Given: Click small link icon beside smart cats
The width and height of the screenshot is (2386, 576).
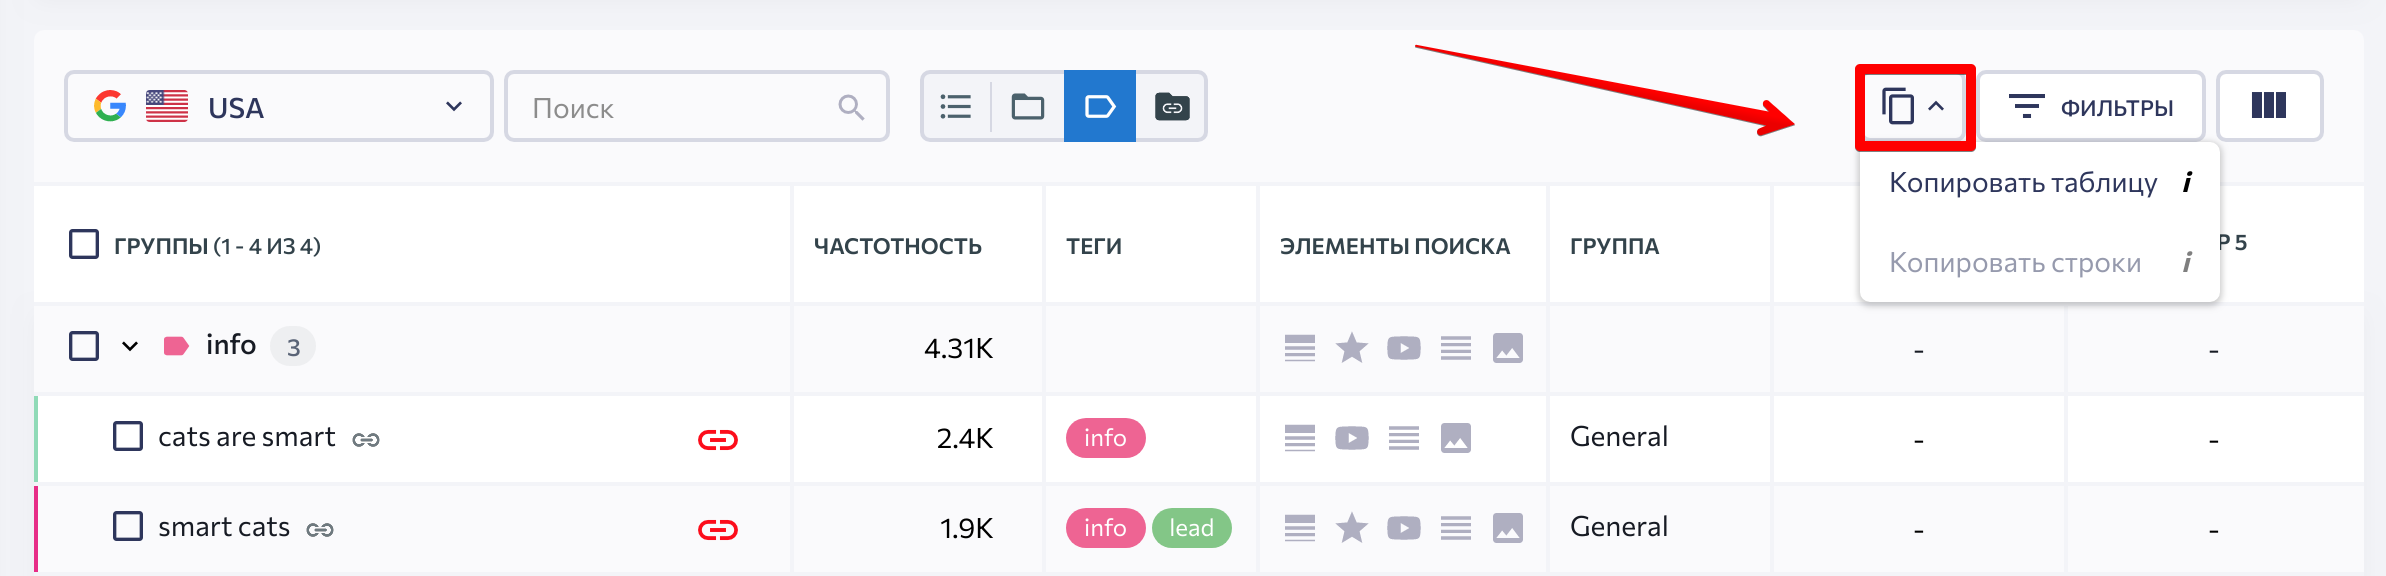Looking at the screenshot, I should [320, 530].
